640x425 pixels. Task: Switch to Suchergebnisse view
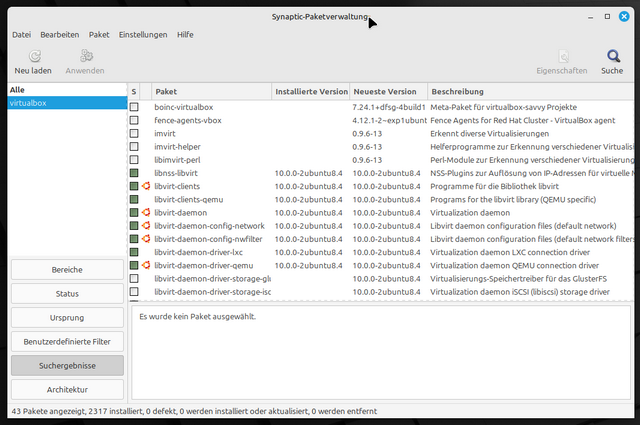[67, 365]
